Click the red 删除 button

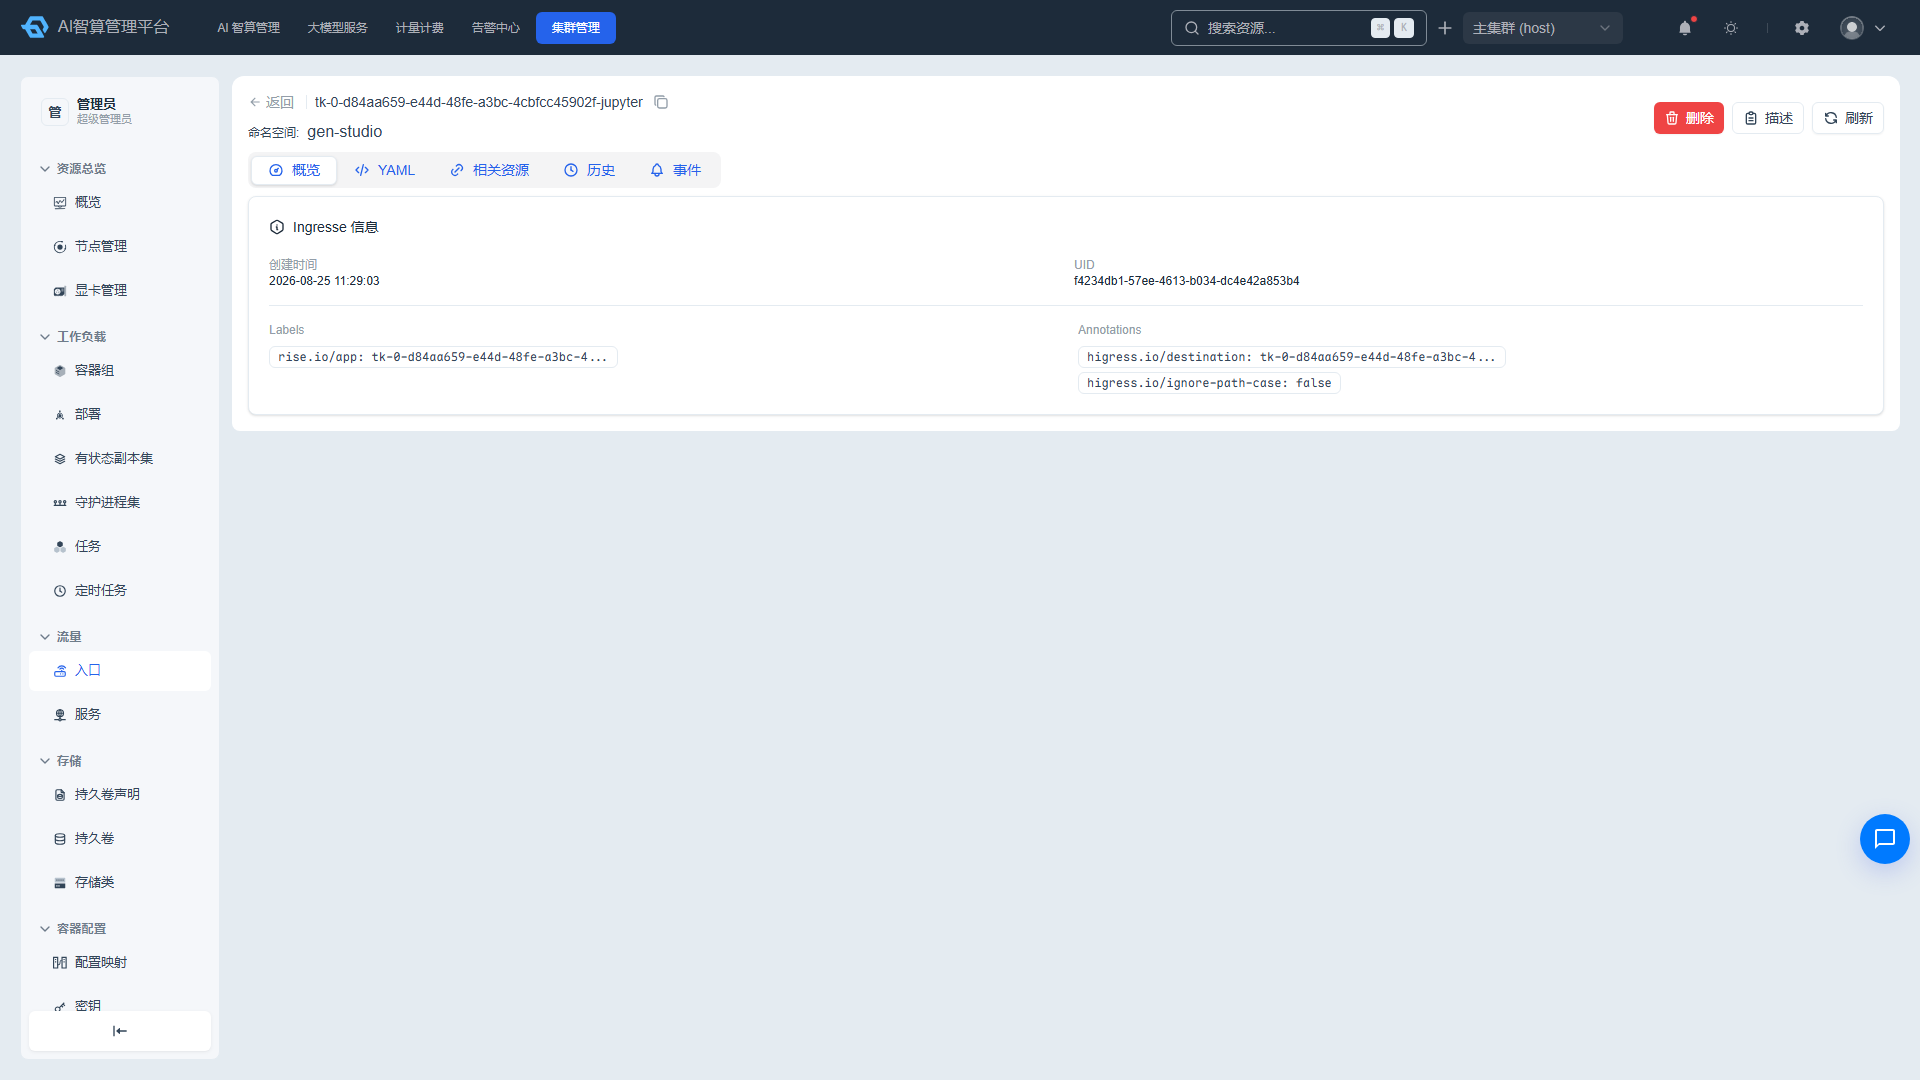coord(1689,118)
